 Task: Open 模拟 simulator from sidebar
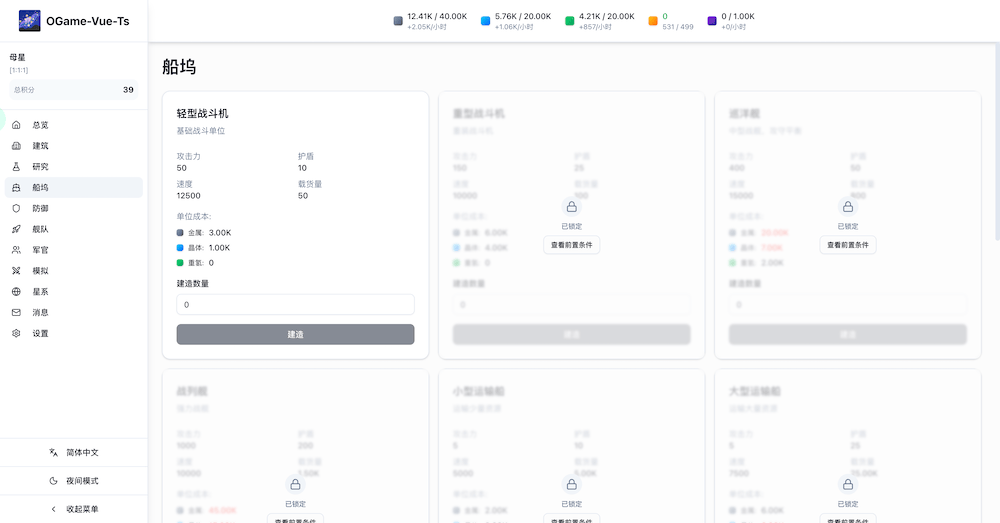tap(40, 271)
